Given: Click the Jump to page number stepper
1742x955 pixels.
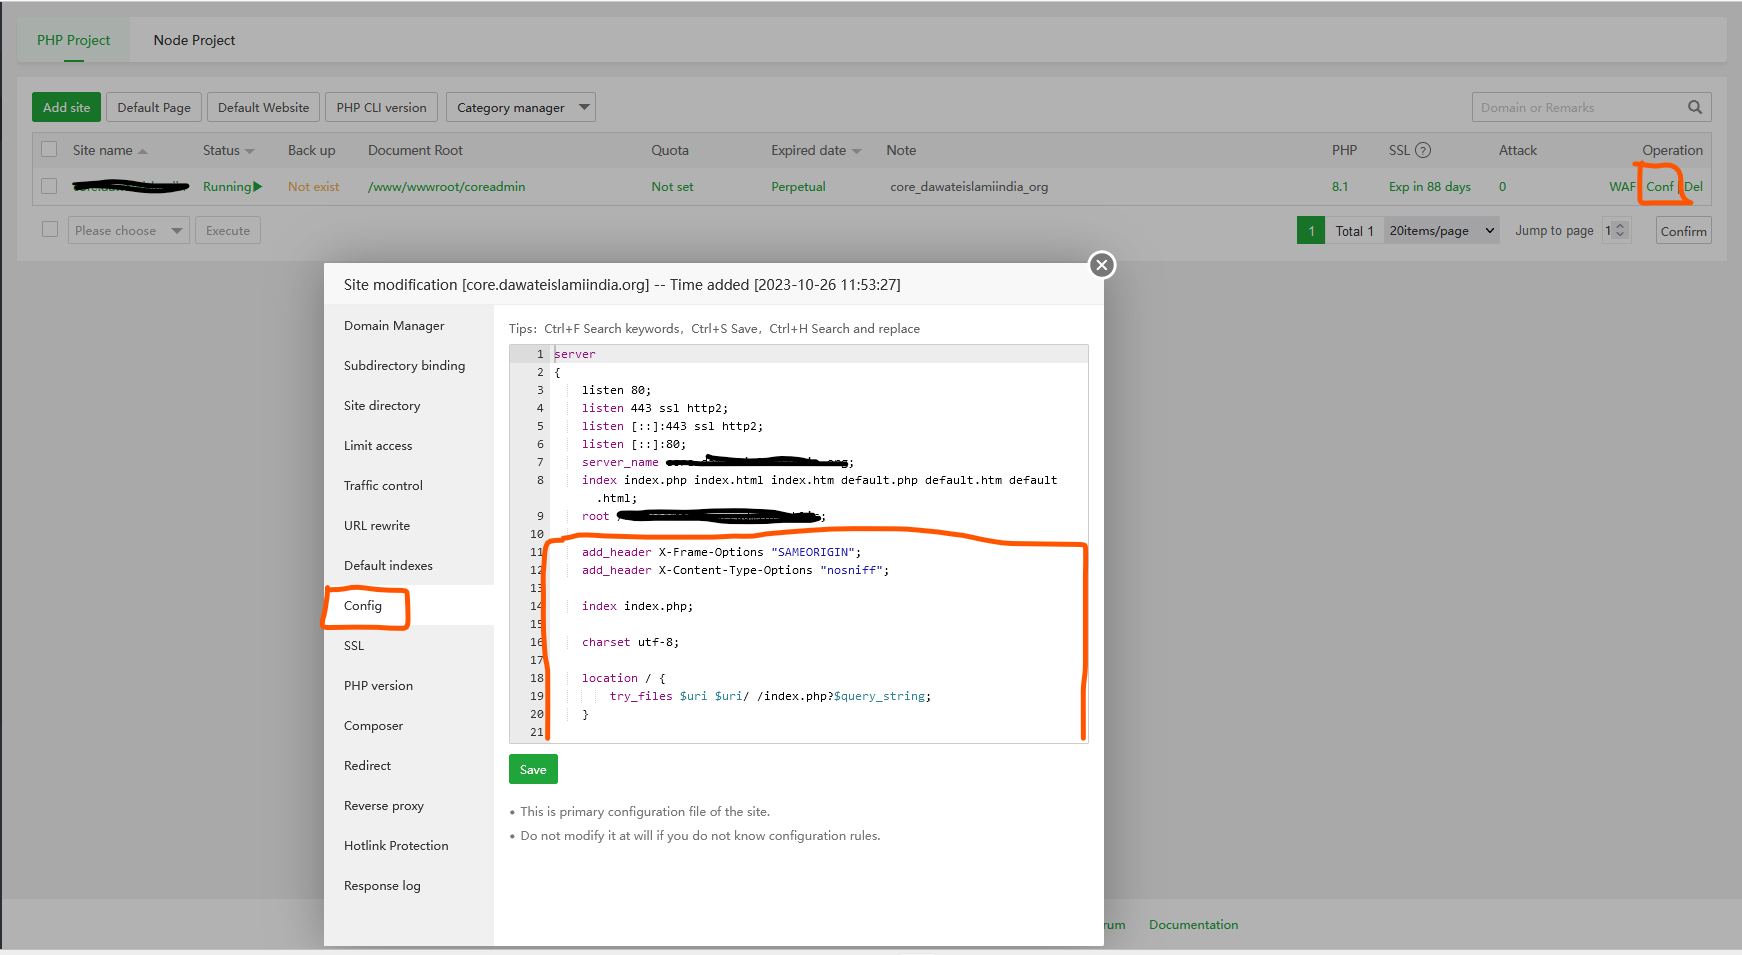Looking at the screenshot, I should [x=1616, y=231].
